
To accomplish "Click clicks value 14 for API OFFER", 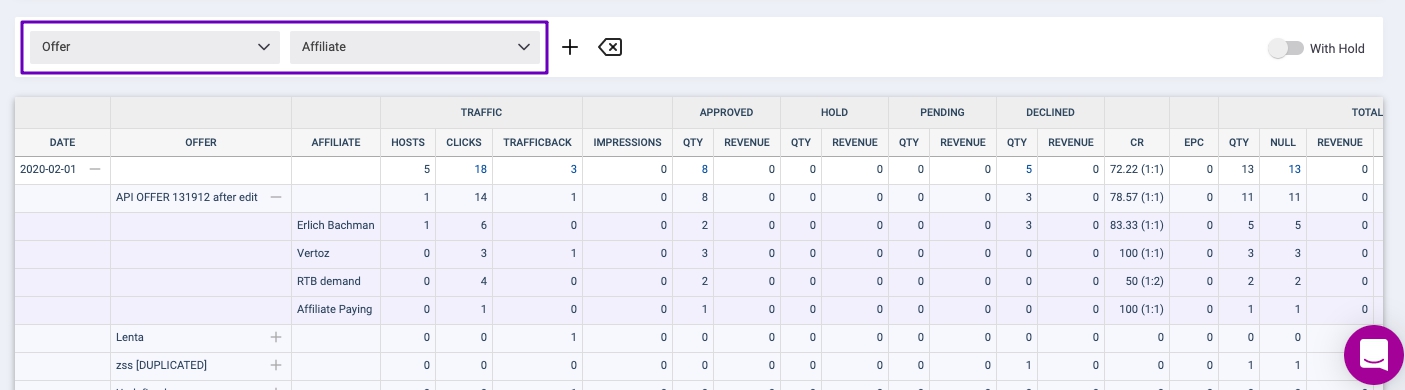I will [481, 198].
